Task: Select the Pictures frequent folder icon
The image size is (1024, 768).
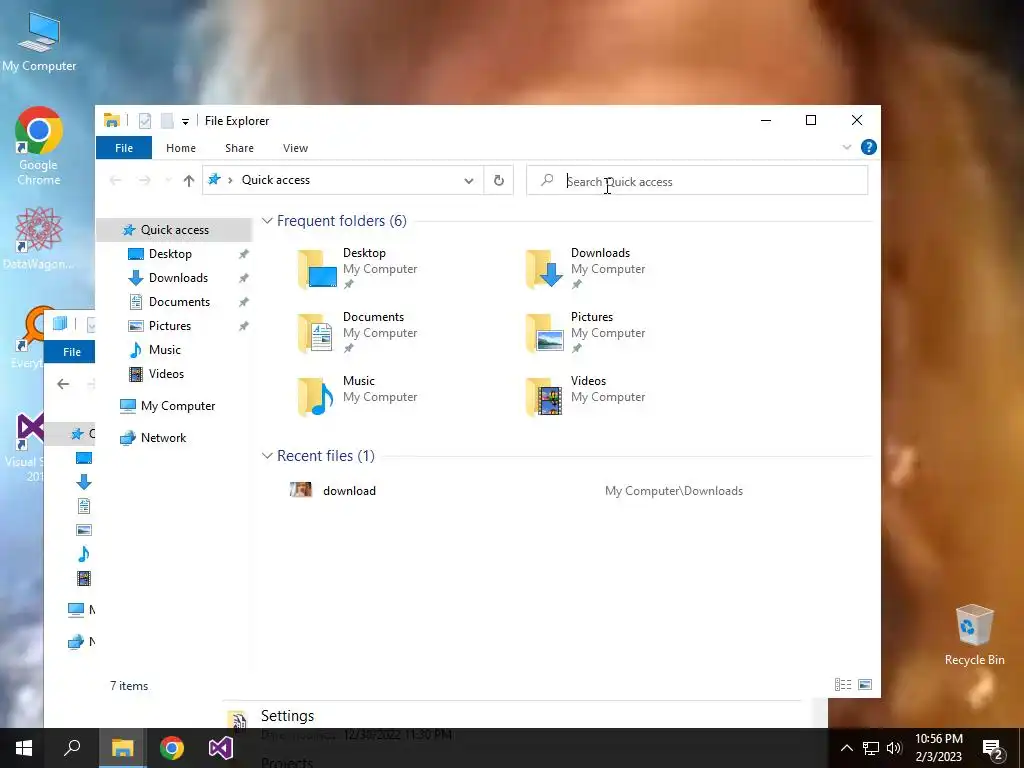Action: pos(545,333)
